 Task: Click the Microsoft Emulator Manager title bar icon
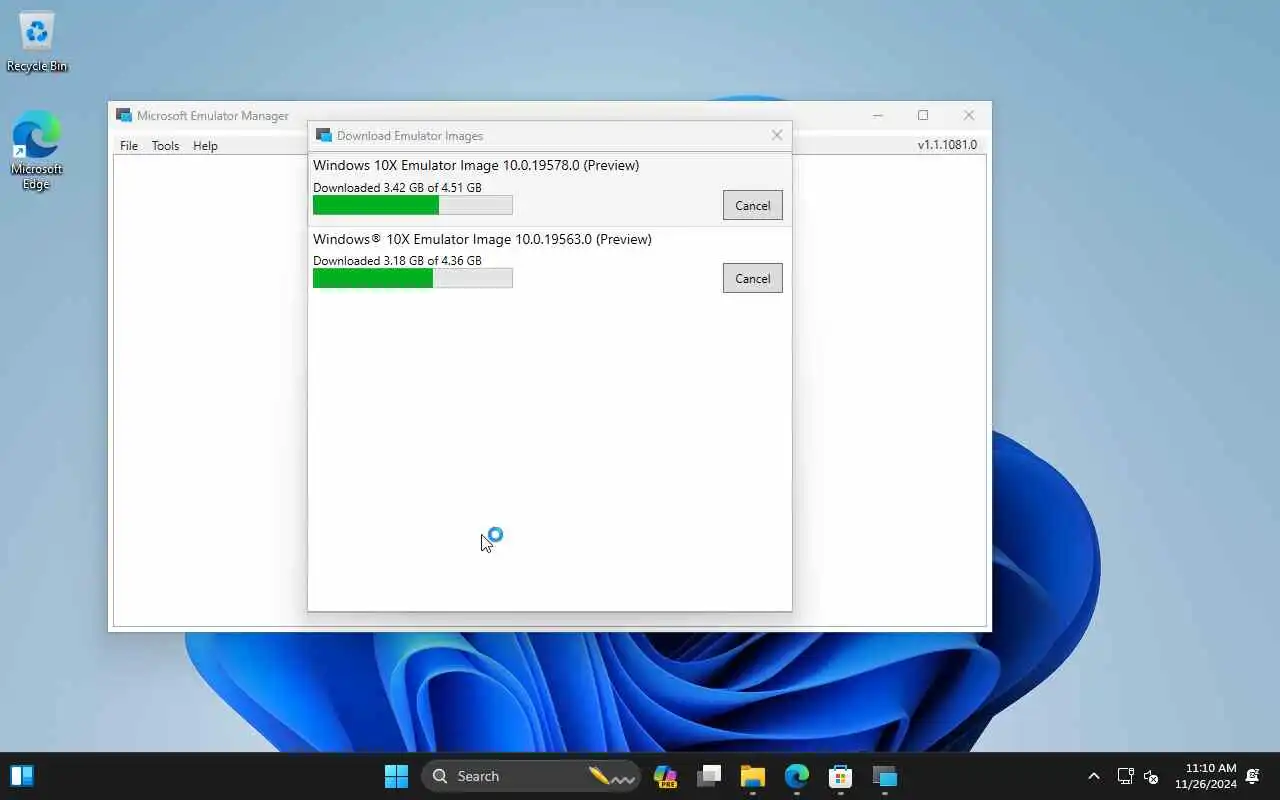(x=124, y=115)
